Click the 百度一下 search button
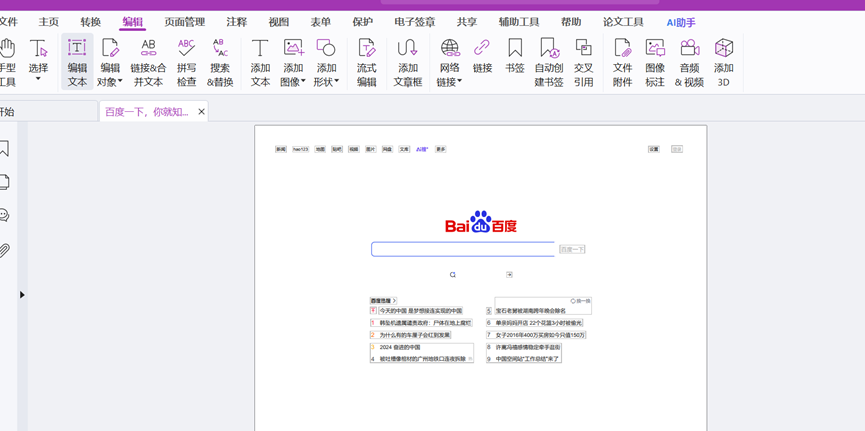 572,249
